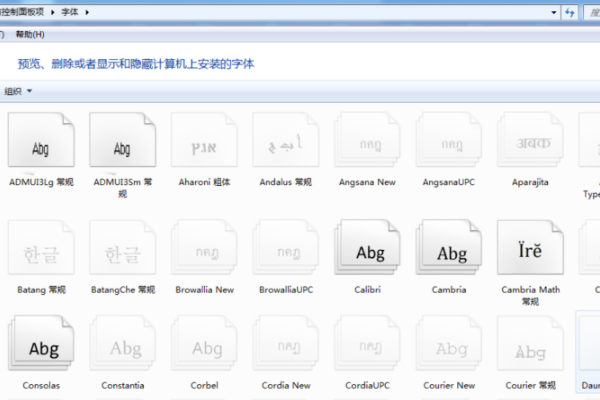The height and width of the screenshot is (400, 600).
Task: Select the Batang font icon
Action: [x=41, y=247]
